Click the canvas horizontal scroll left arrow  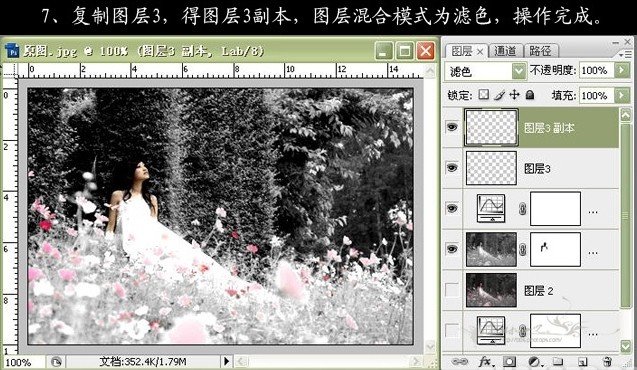coord(241,361)
